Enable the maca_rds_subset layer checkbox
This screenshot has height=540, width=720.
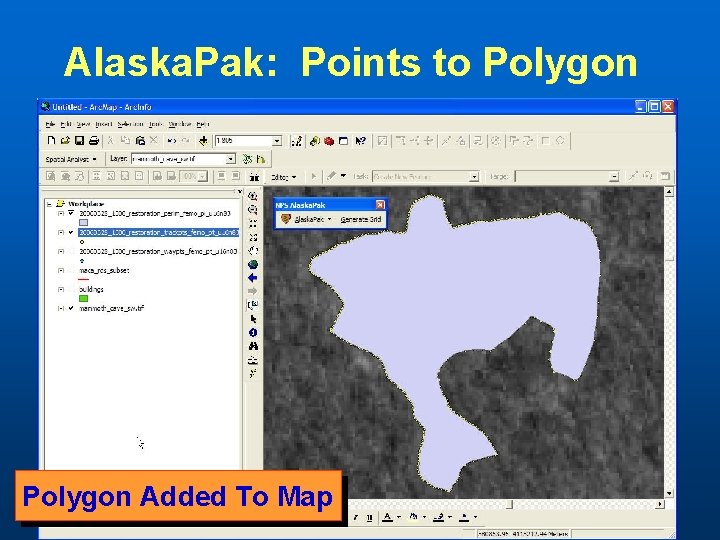click(x=71, y=270)
